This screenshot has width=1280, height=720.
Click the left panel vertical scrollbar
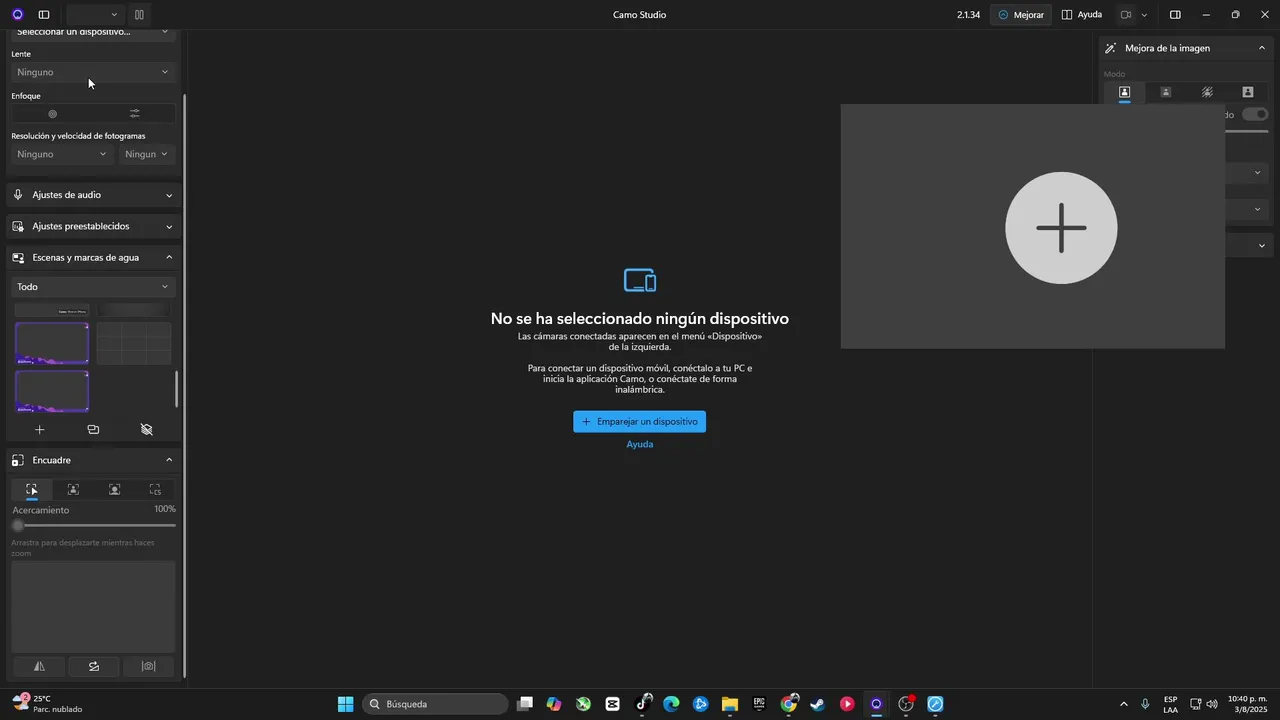tap(185, 387)
